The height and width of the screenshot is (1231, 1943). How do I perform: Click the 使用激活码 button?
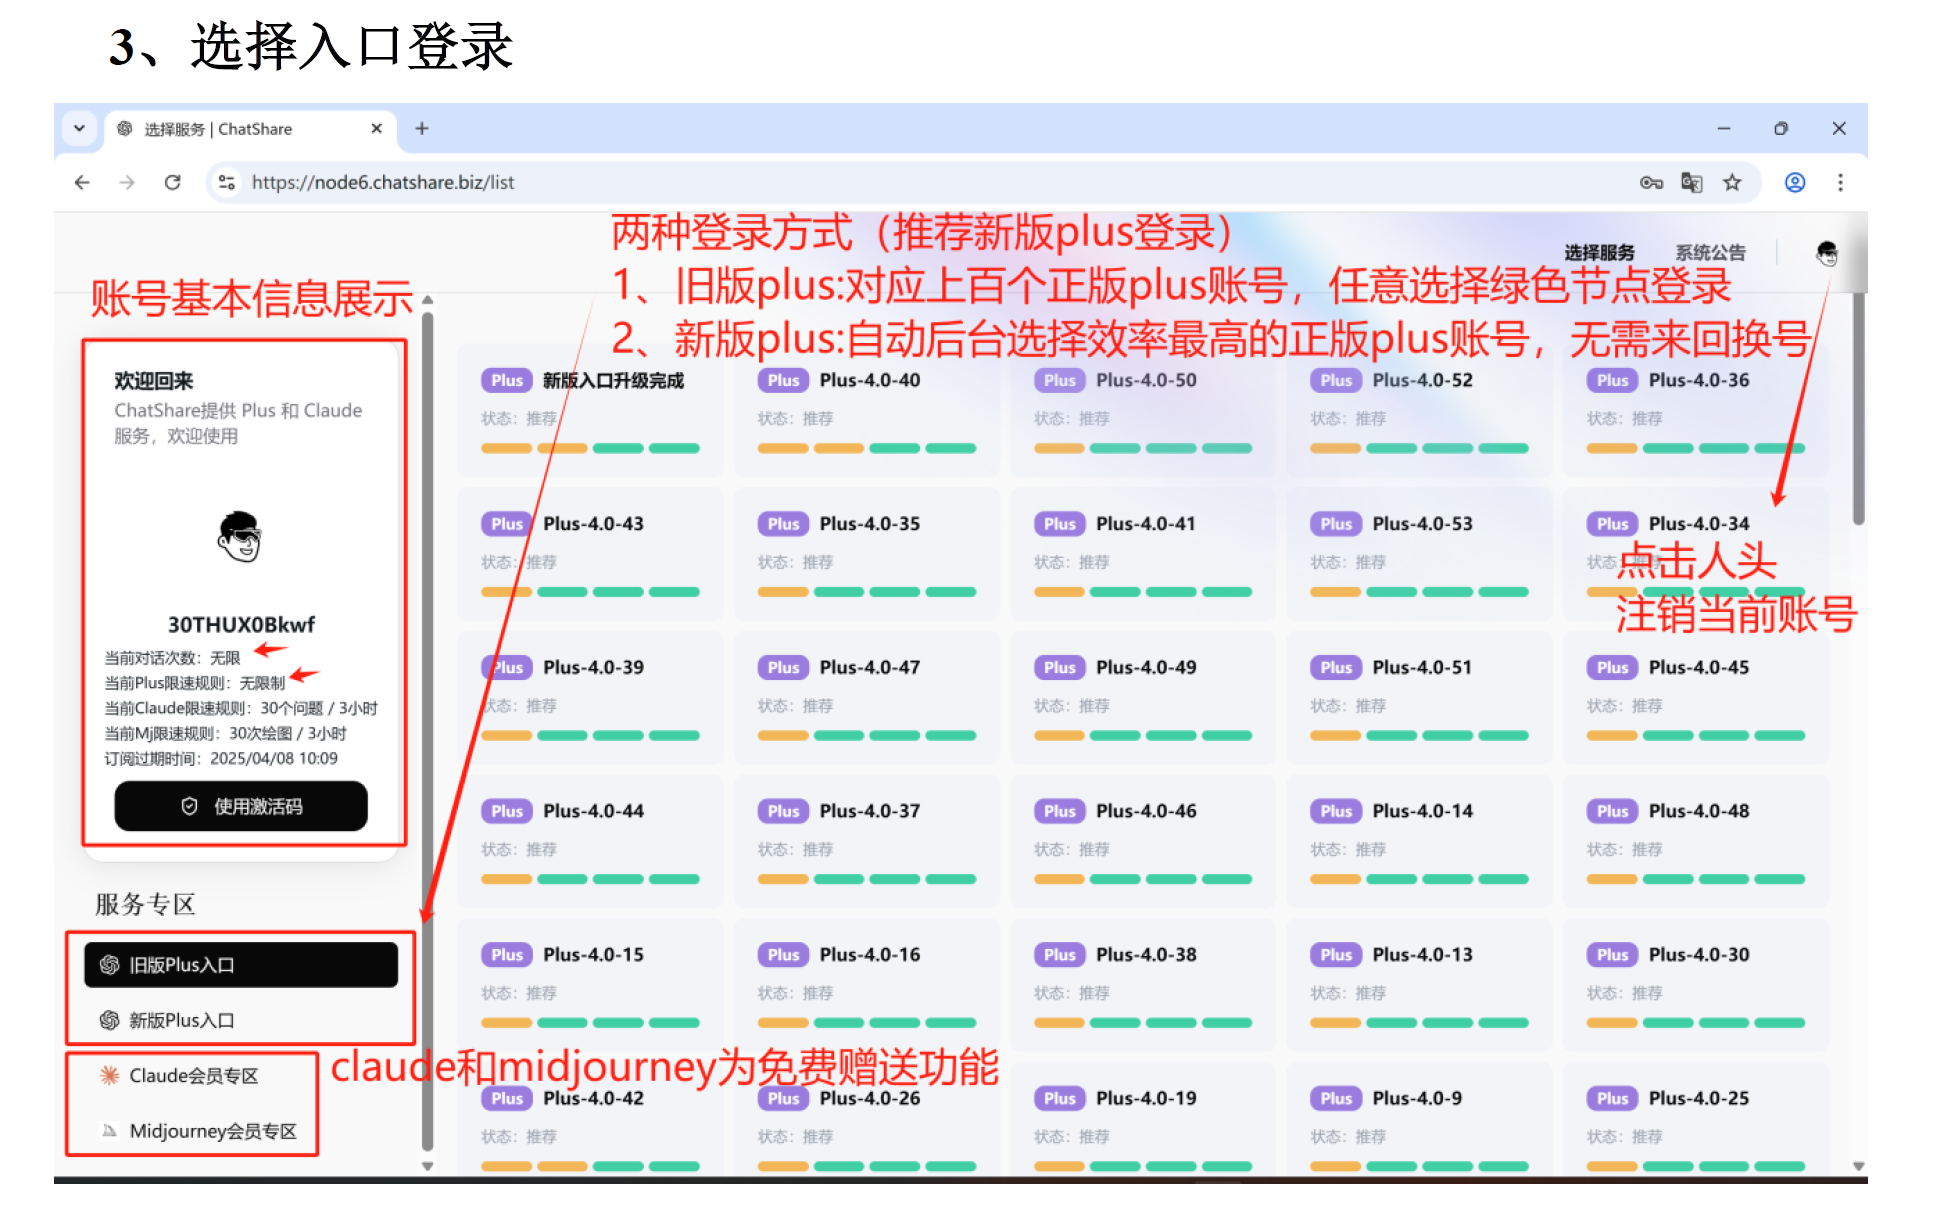[x=241, y=806]
